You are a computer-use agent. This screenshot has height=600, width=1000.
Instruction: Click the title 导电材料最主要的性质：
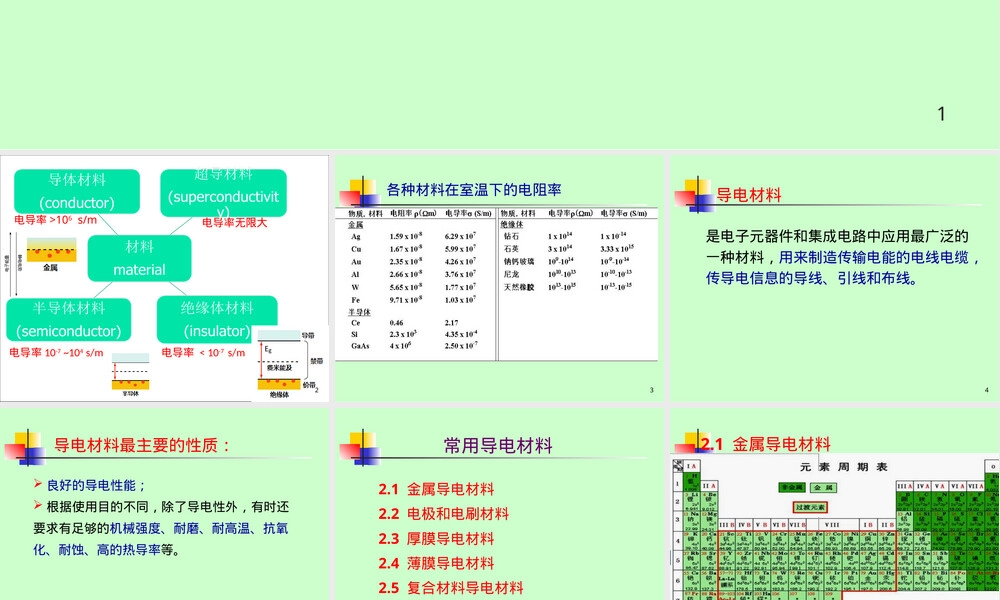(x=143, y=445)
